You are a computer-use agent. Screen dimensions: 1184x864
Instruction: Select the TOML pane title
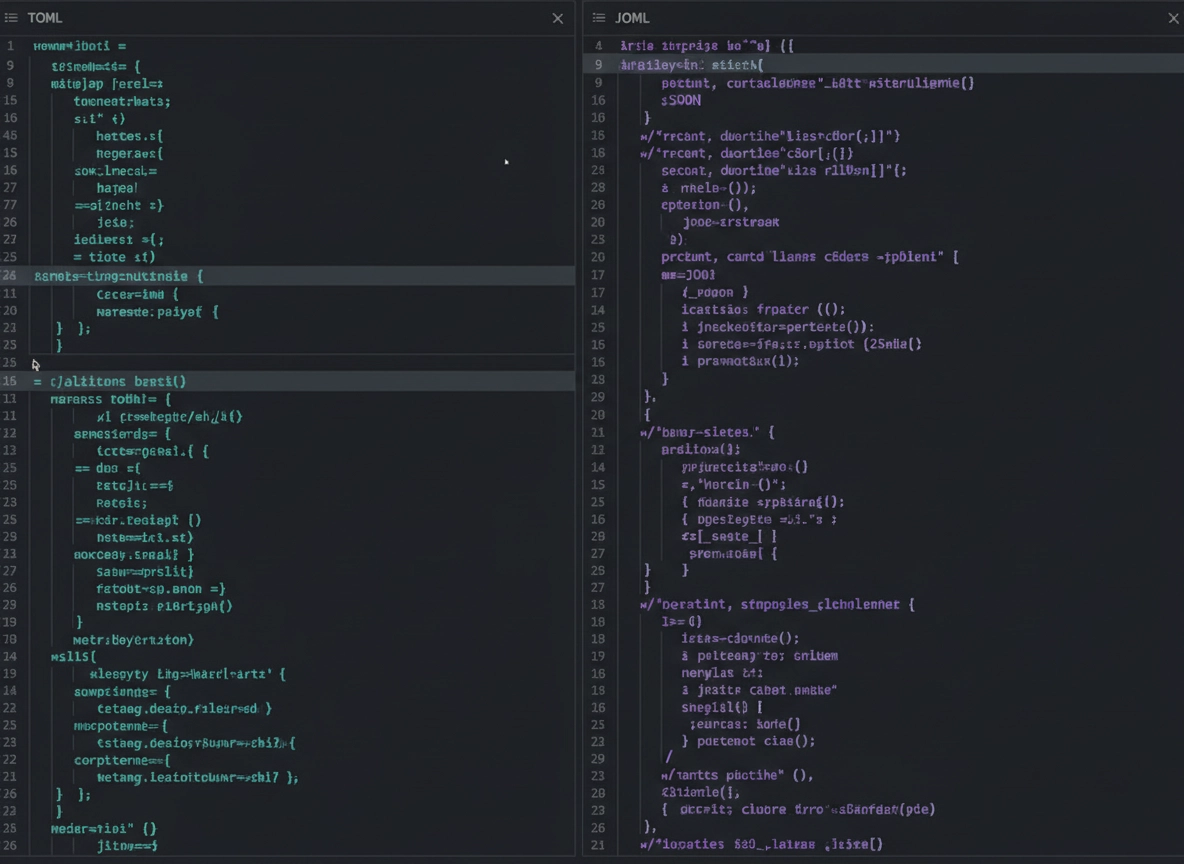pyautogui.click(x=45, y=17)
